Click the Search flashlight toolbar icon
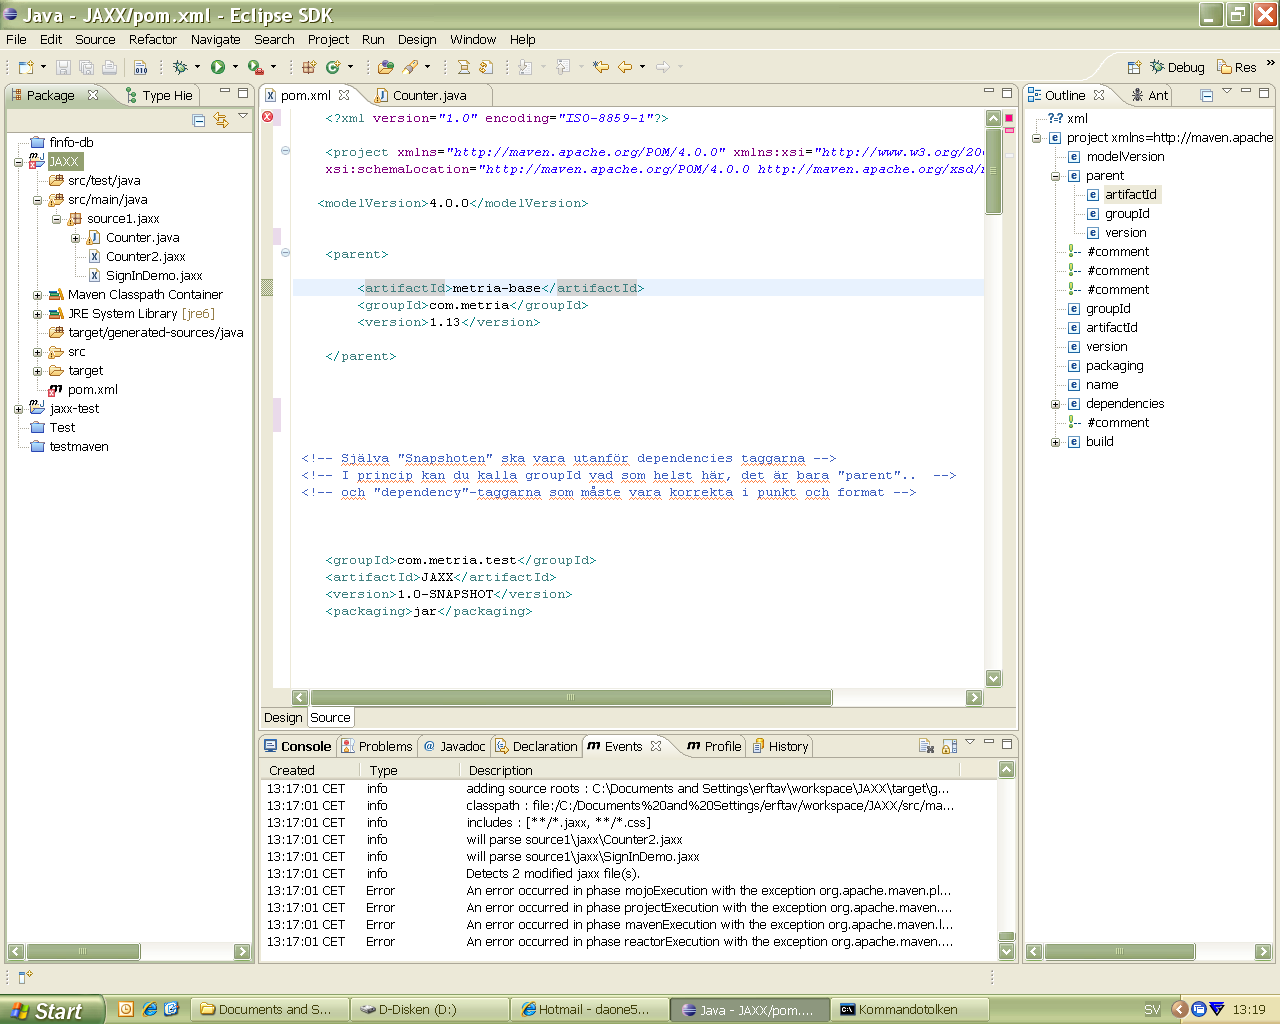 click(x=410, y=67)
